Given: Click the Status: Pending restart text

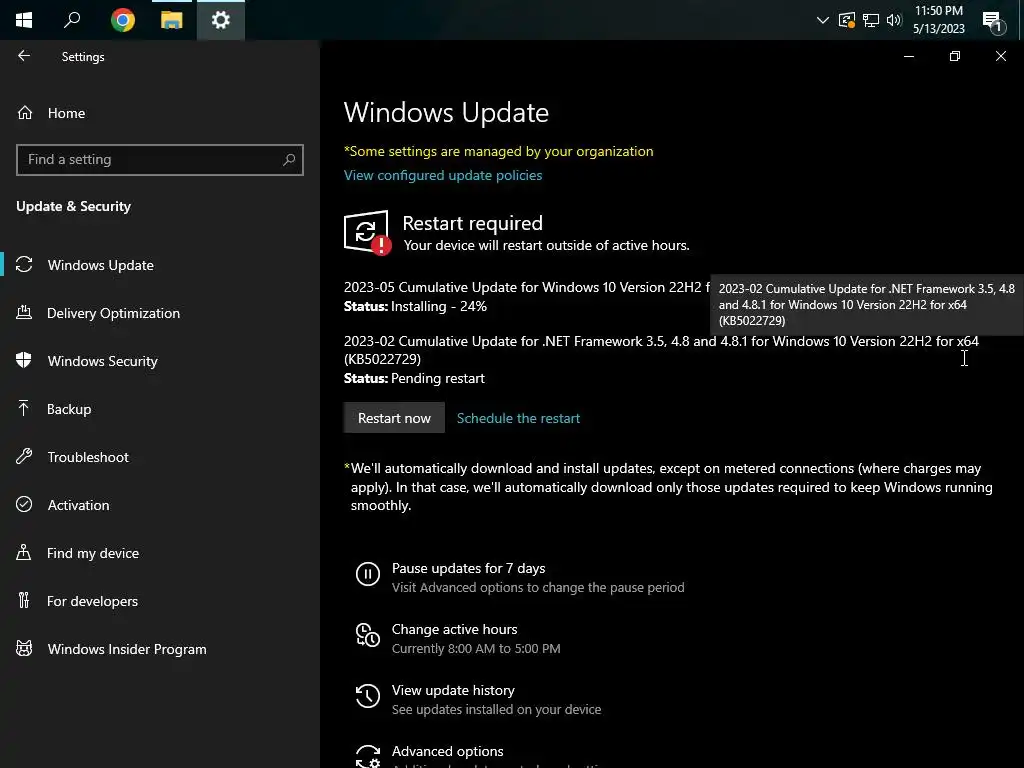Looking at the screenshot, I should click(414, 378).
